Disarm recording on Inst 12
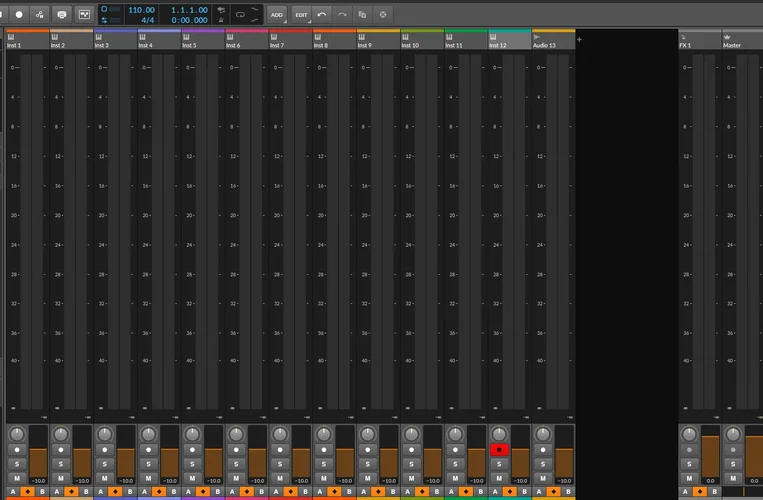 pyautogui.click(x=499, y=450)
